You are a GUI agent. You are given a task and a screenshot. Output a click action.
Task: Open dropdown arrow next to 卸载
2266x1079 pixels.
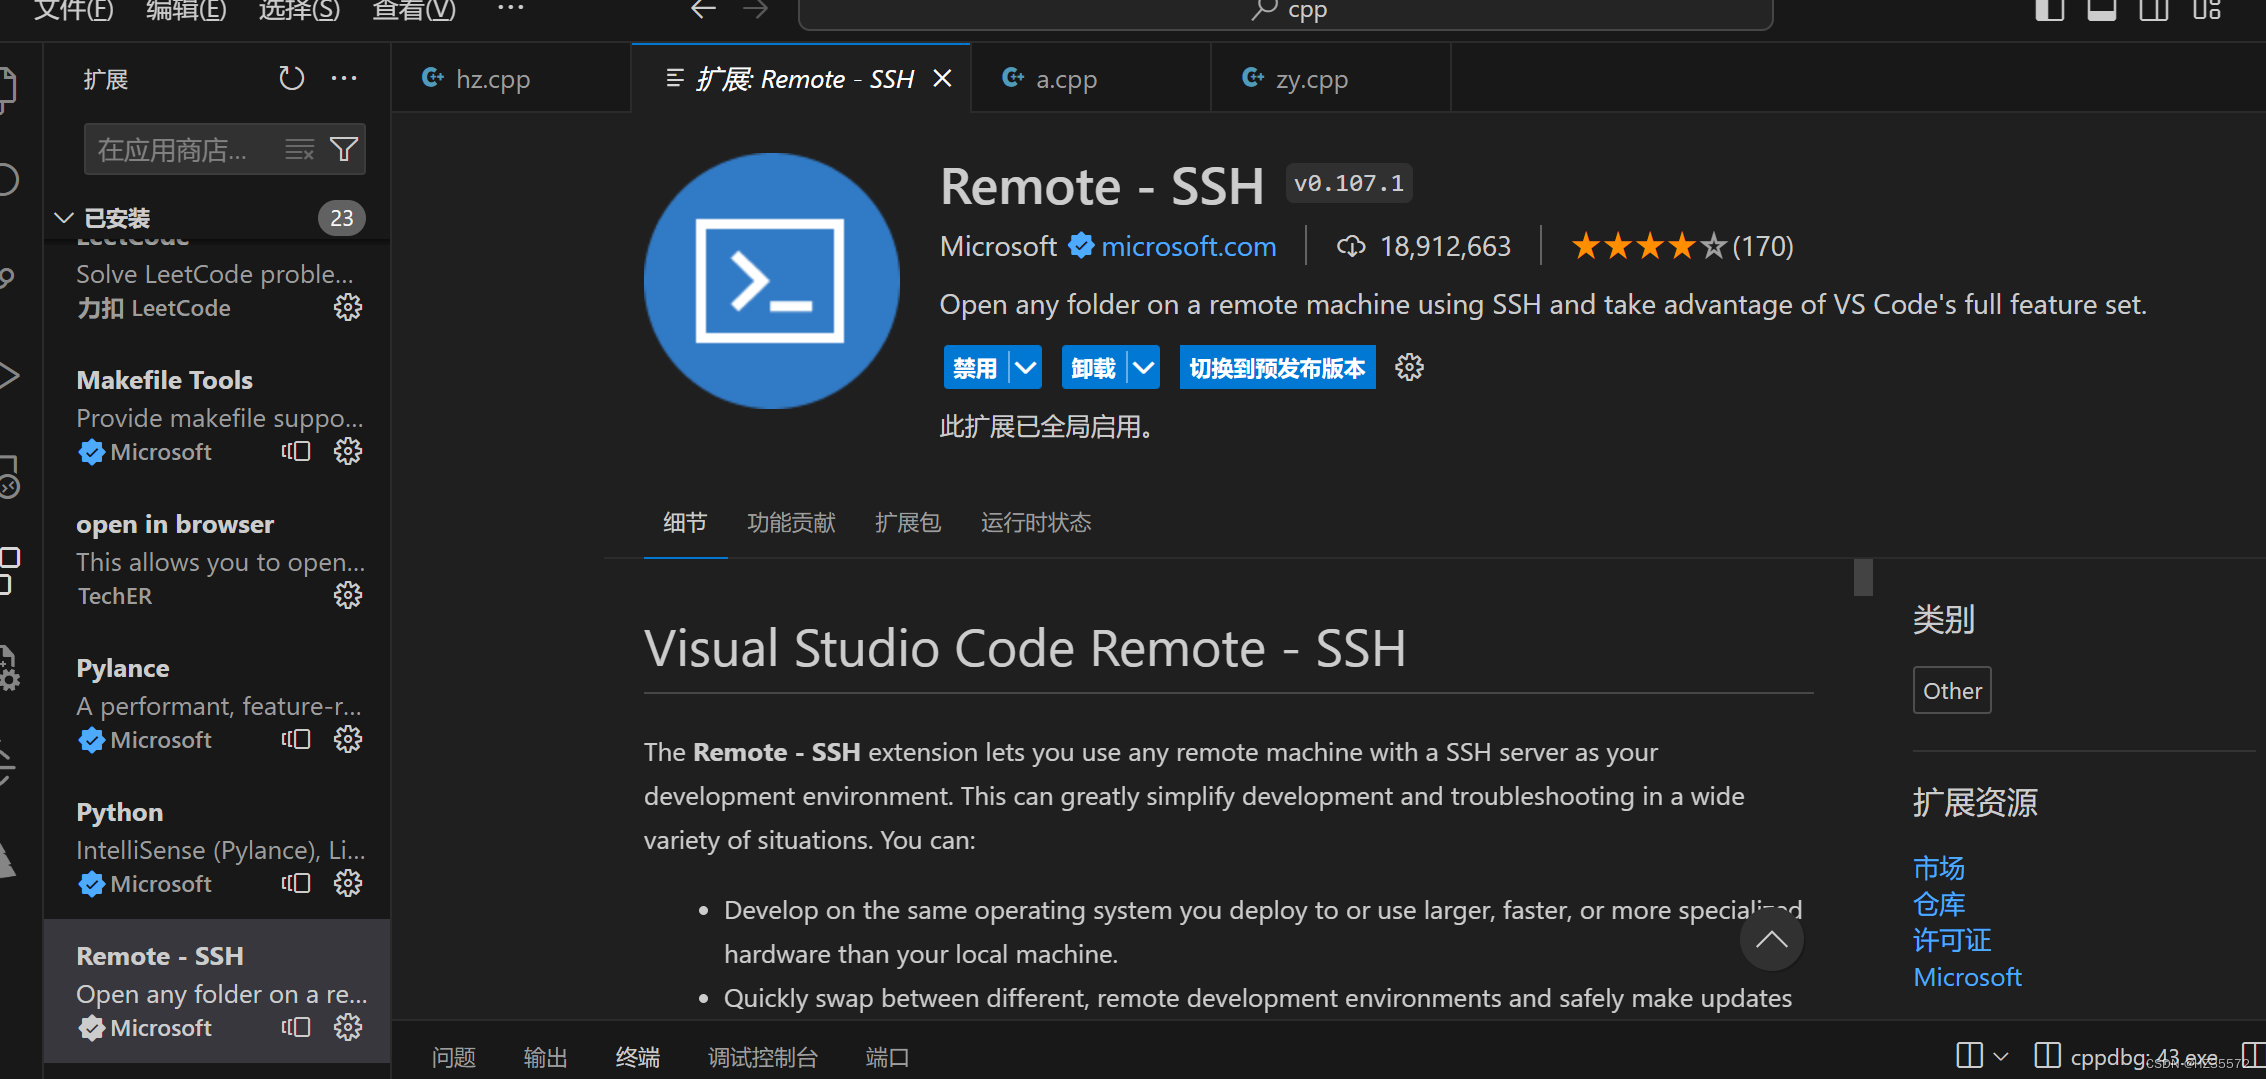point(1143,368)
